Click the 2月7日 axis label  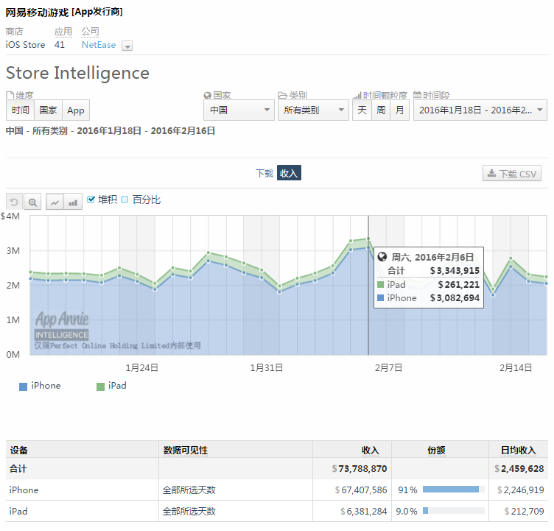tap(389, 368)
